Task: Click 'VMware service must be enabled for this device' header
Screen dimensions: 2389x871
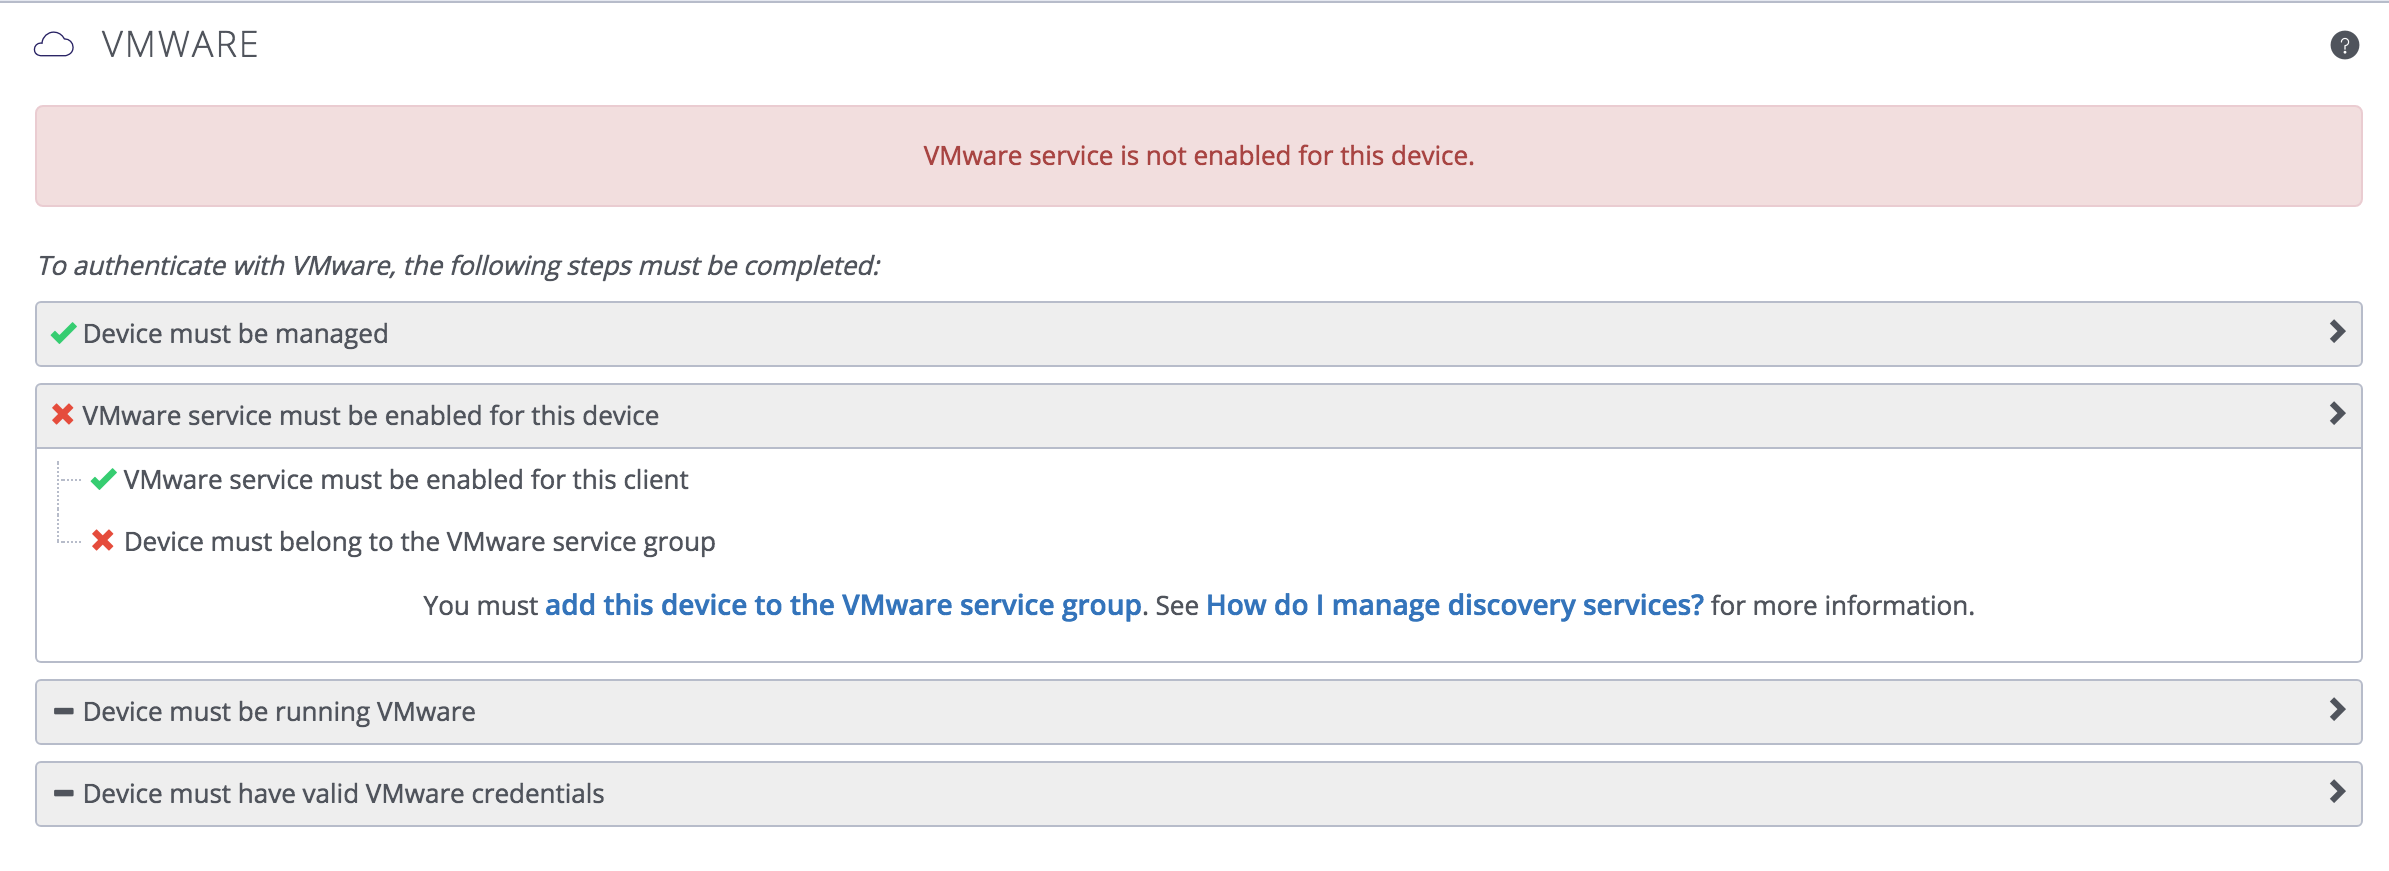Action: 370,416
